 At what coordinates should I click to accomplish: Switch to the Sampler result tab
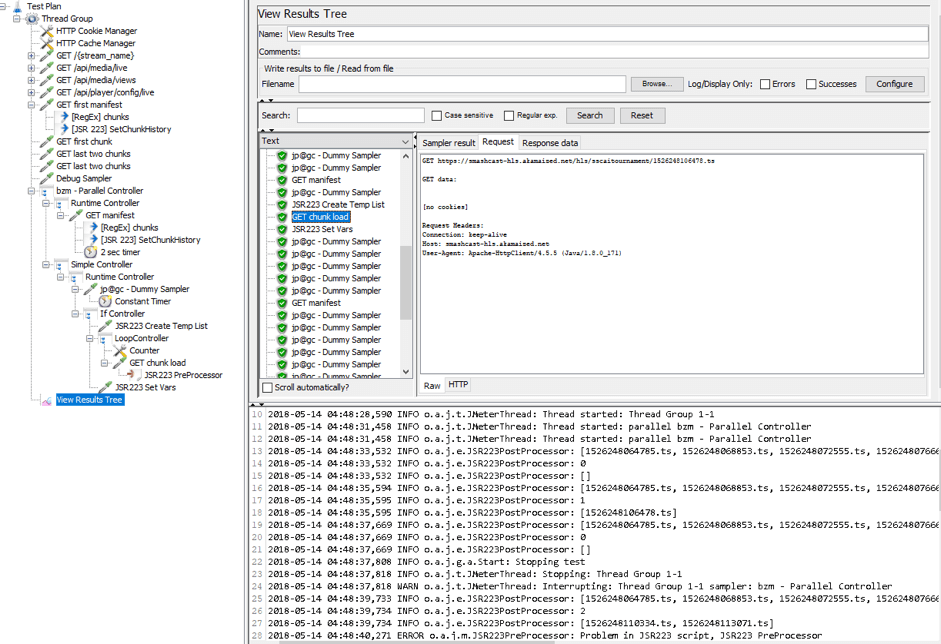[448, 143]
